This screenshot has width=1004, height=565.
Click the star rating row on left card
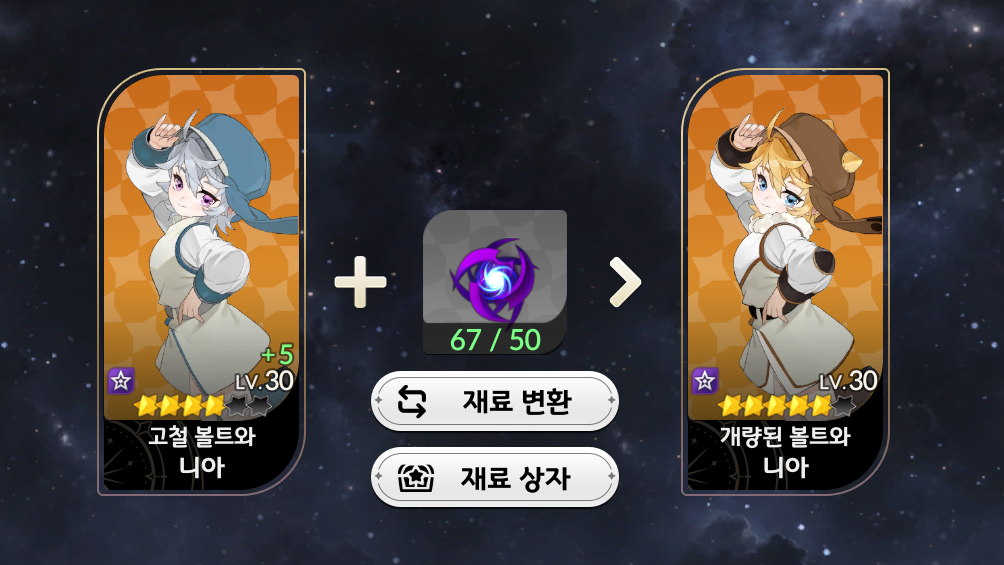click(x=203, y=405)
